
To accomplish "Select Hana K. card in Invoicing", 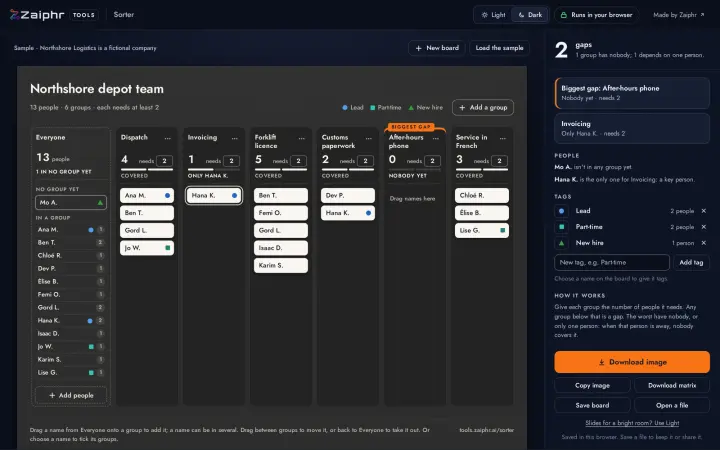I will [214, 195].
